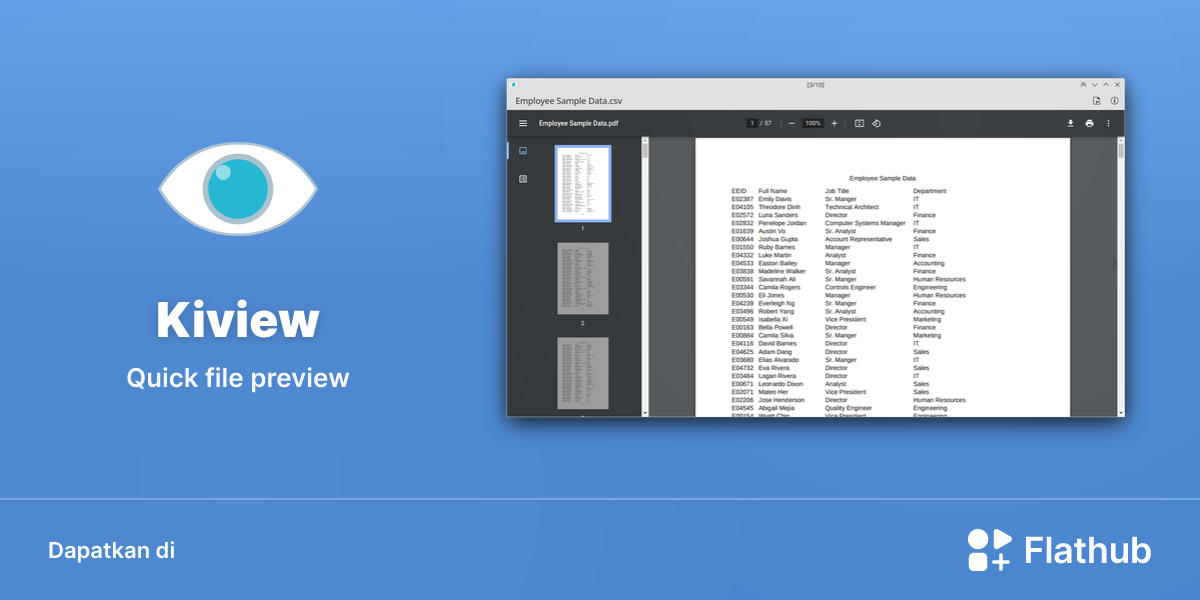This screenshot has height=600, width=1200.
Task: Edit the current page number field
Action: pyautogui.click(x=752, y=123)
